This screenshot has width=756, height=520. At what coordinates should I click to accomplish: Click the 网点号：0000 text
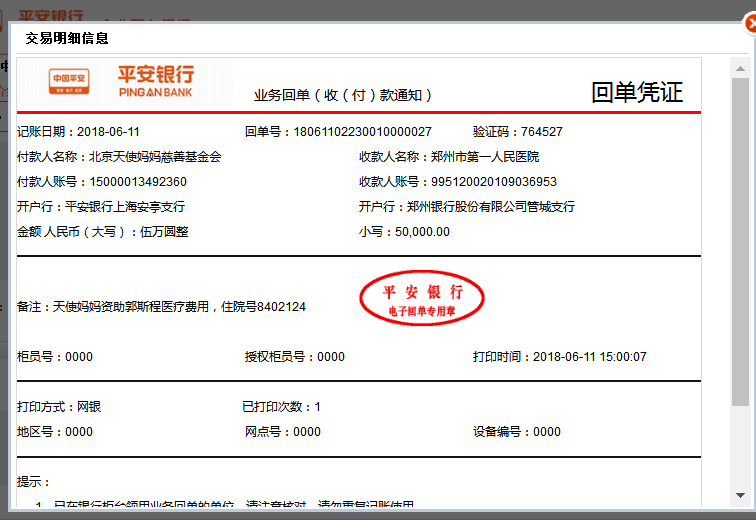[x=283, y=431]
